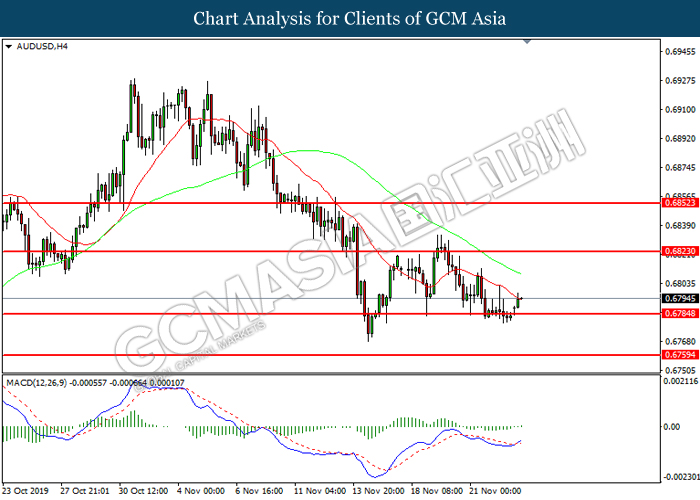This screenshot has width=700, height=500.
Task: Click the chart shift triangle marker at the top
Action: point(527,42)
